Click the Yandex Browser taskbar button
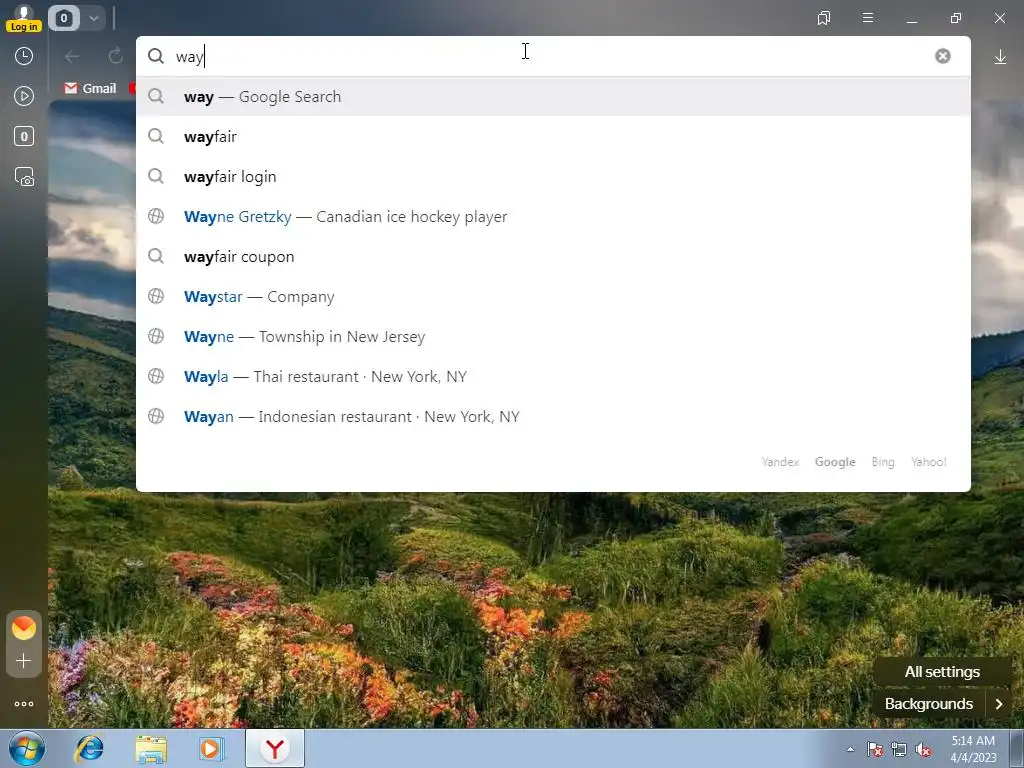Screen dimensions: 1024x768 click(x=275, y=748)
